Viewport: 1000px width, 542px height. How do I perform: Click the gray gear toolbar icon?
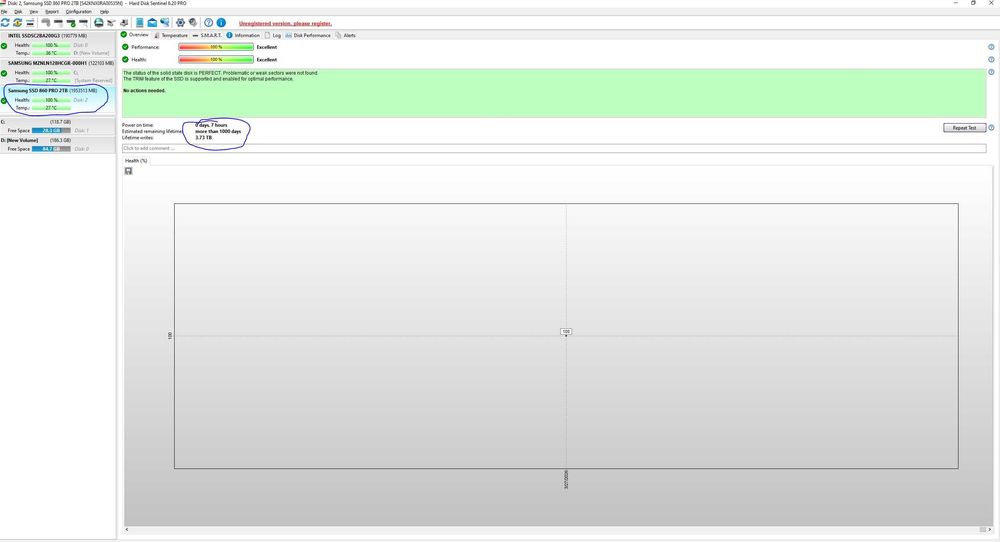[x=193, y=22]
